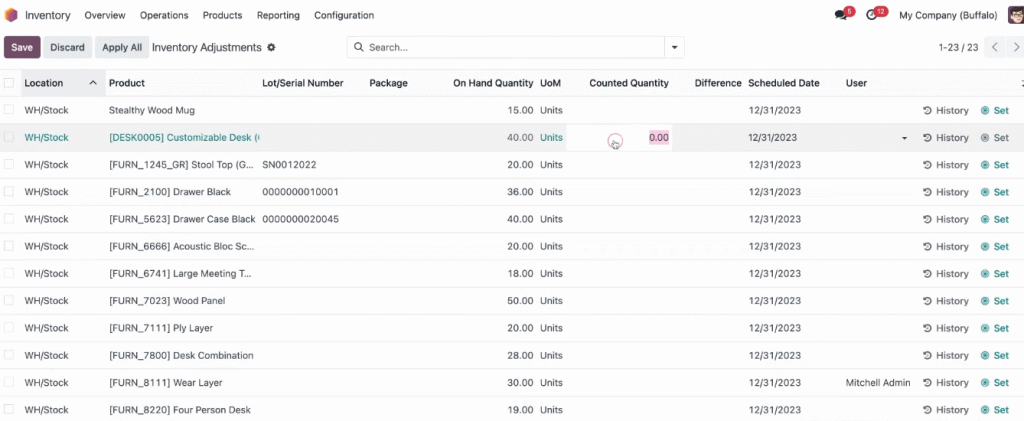Tick the select-all header checkbox
Viewport: 1024px width, 421px height.
(x=8, y=83)
